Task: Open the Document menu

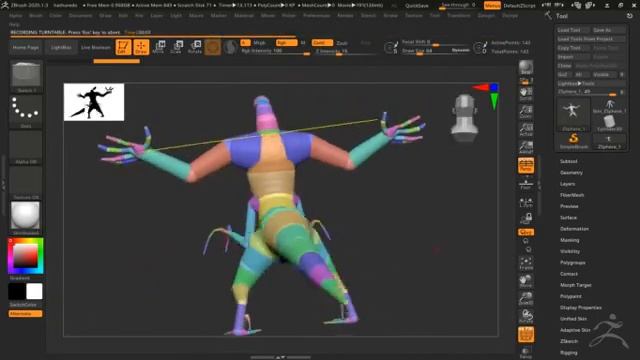Action: [80, 16]
